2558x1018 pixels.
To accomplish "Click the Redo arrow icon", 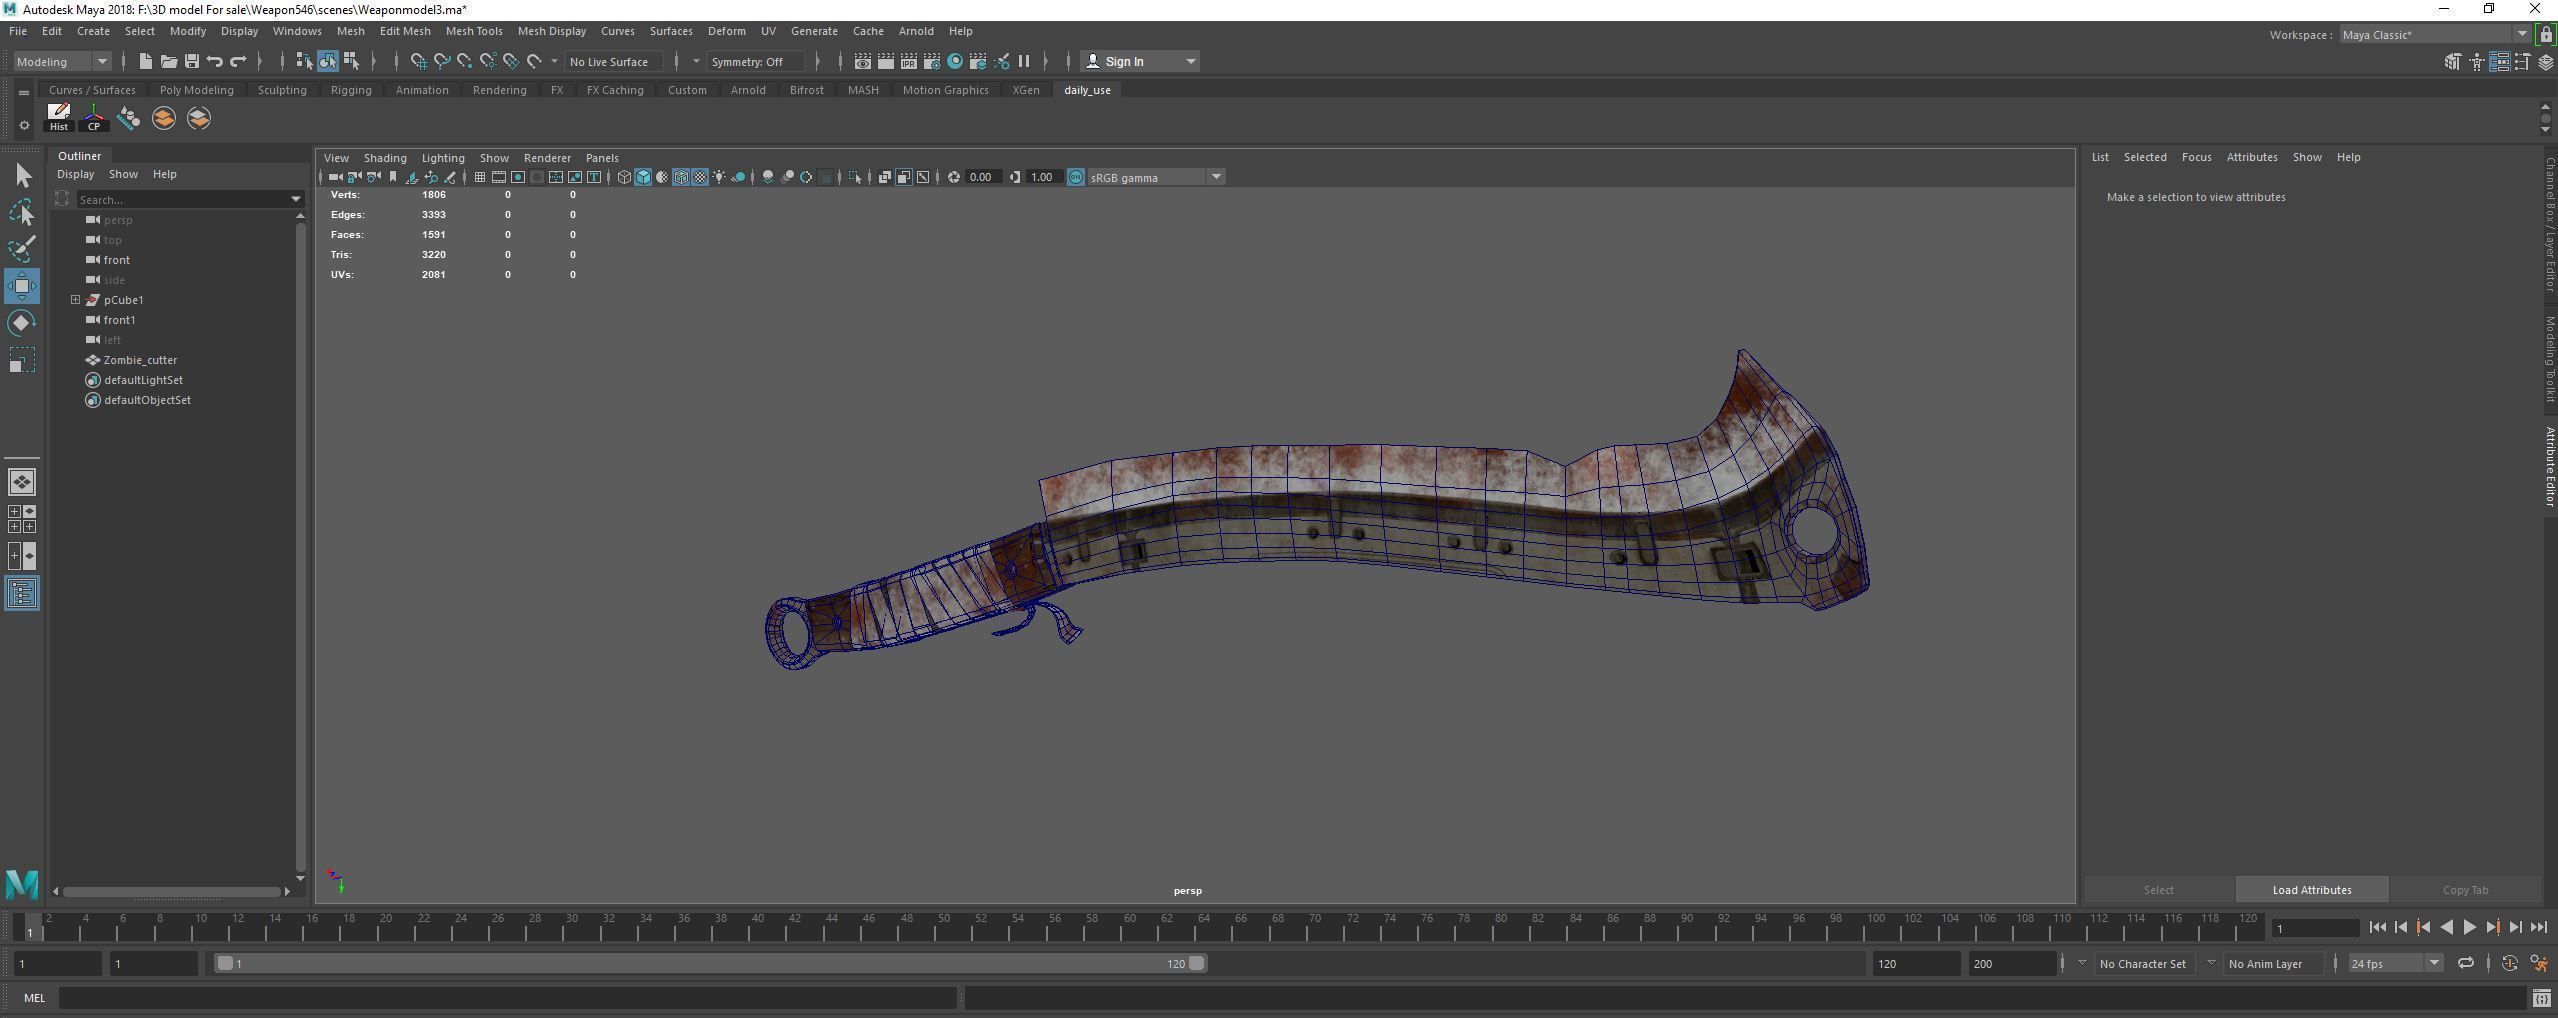I will (238, 61).
